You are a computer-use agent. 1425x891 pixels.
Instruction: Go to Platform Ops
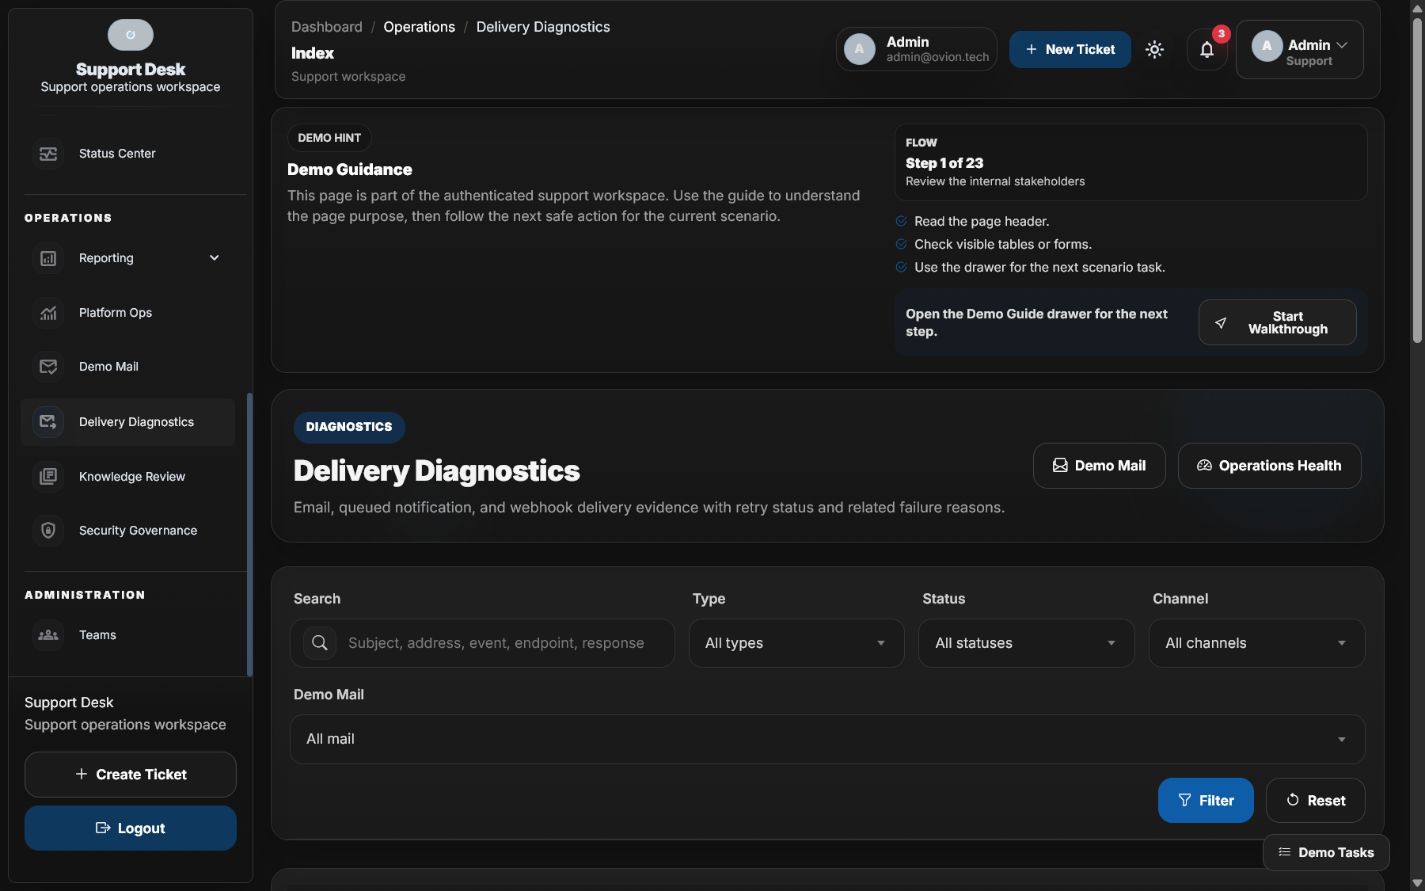point(128,313)
